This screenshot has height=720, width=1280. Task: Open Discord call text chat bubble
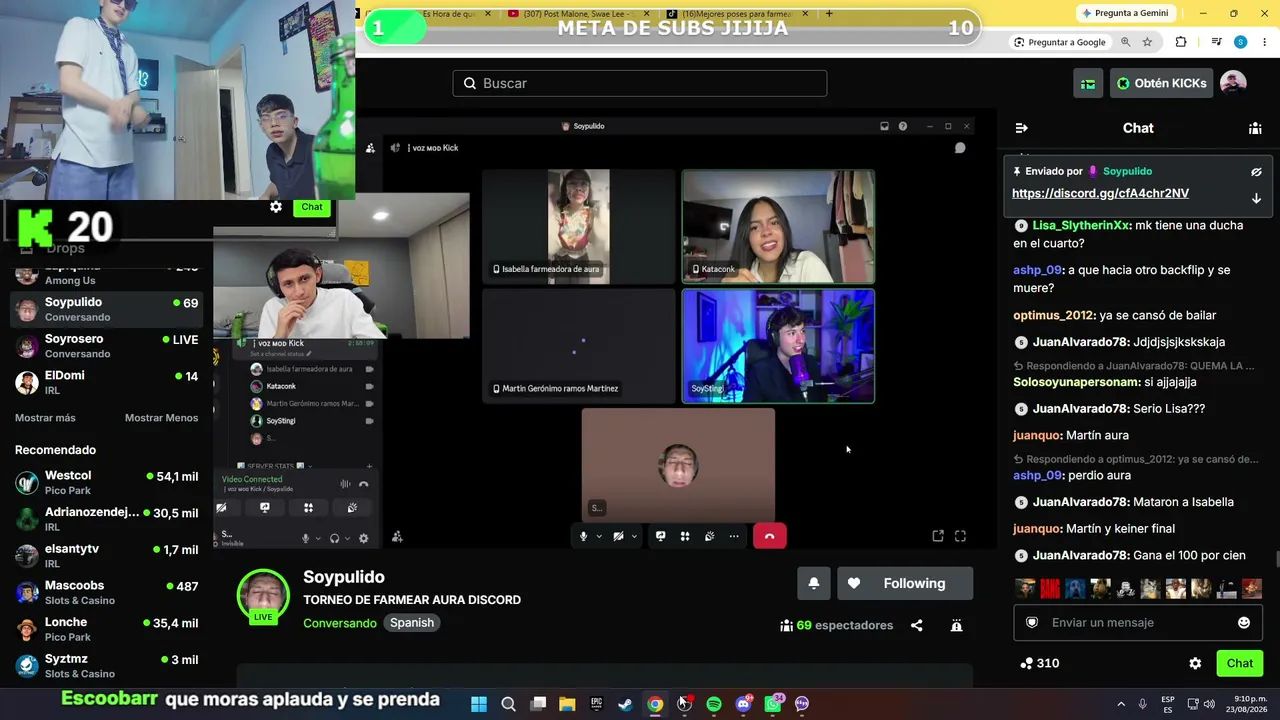[x=960, y=148]
